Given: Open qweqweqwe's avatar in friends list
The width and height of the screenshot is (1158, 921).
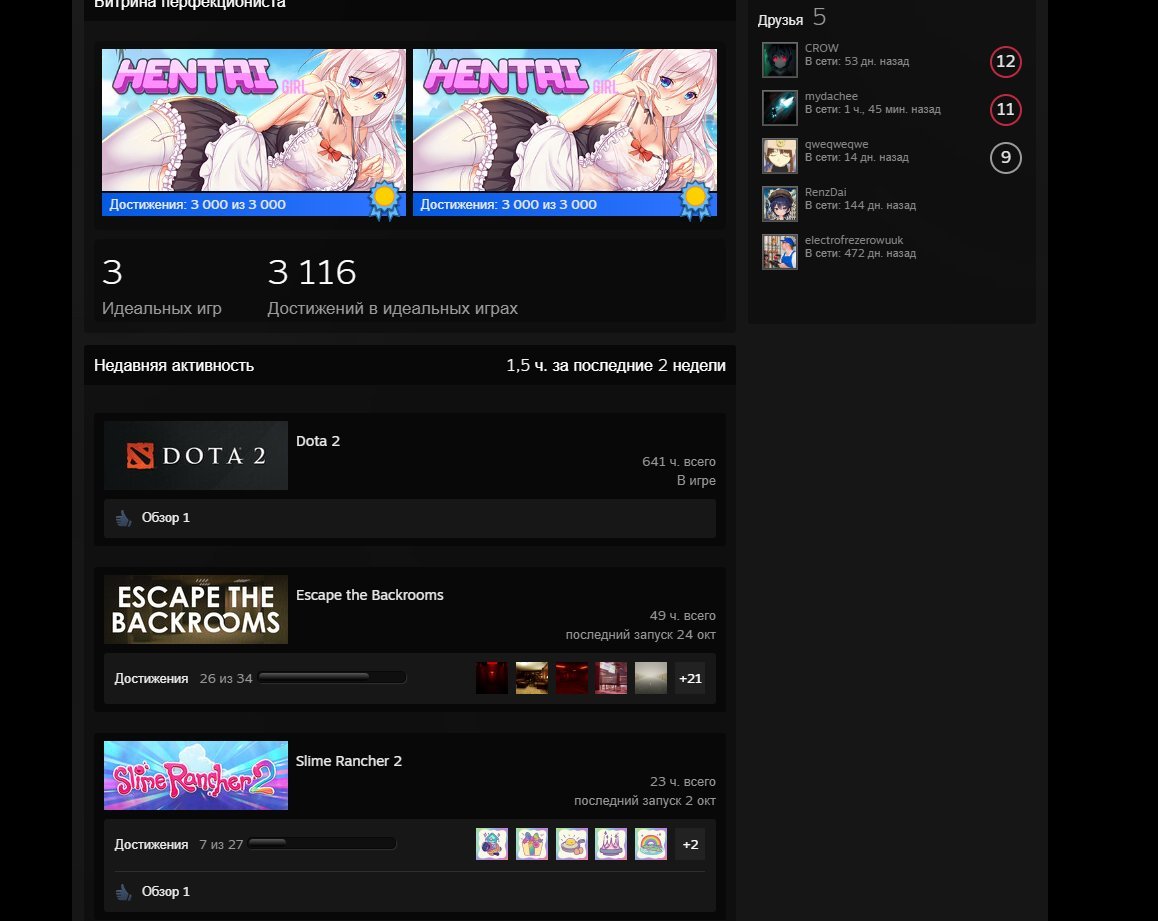Looking at the screenshot, I should [779, 156].
